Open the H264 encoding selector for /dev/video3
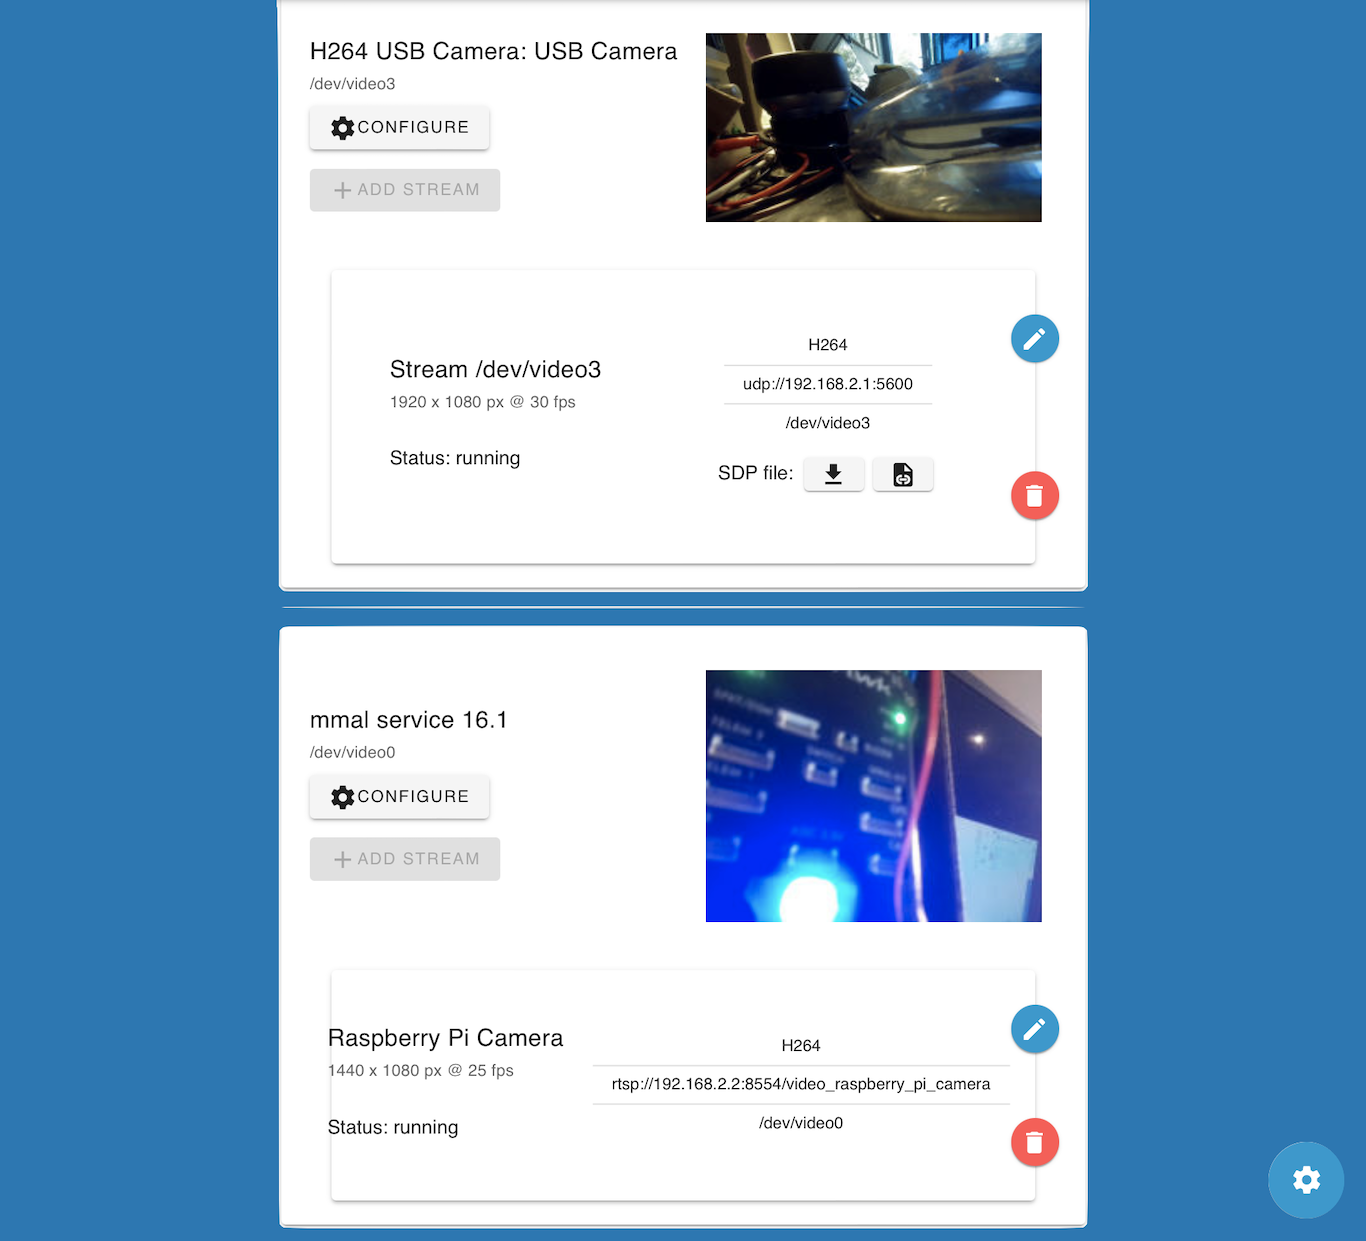The width and height of the screenshot is (1366, 1241). 827,344
